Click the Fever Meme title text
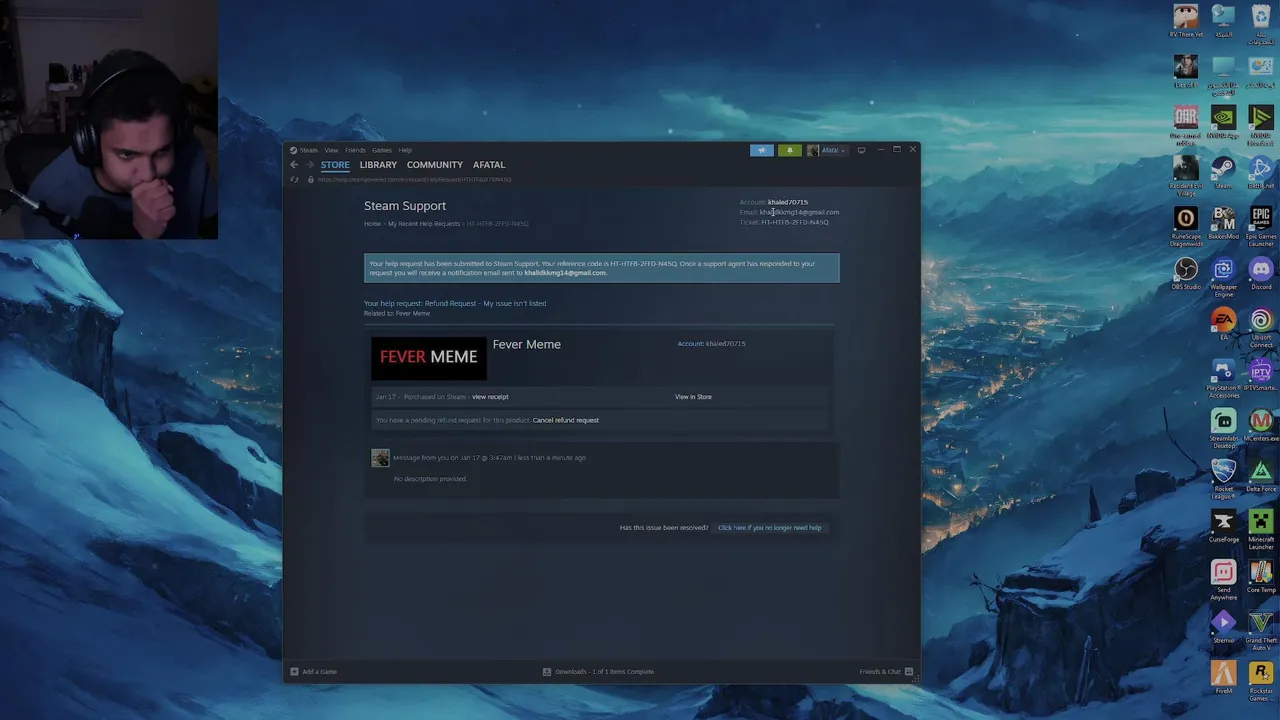The width and height of the screenshot is (1280, 720). point(527,344)
